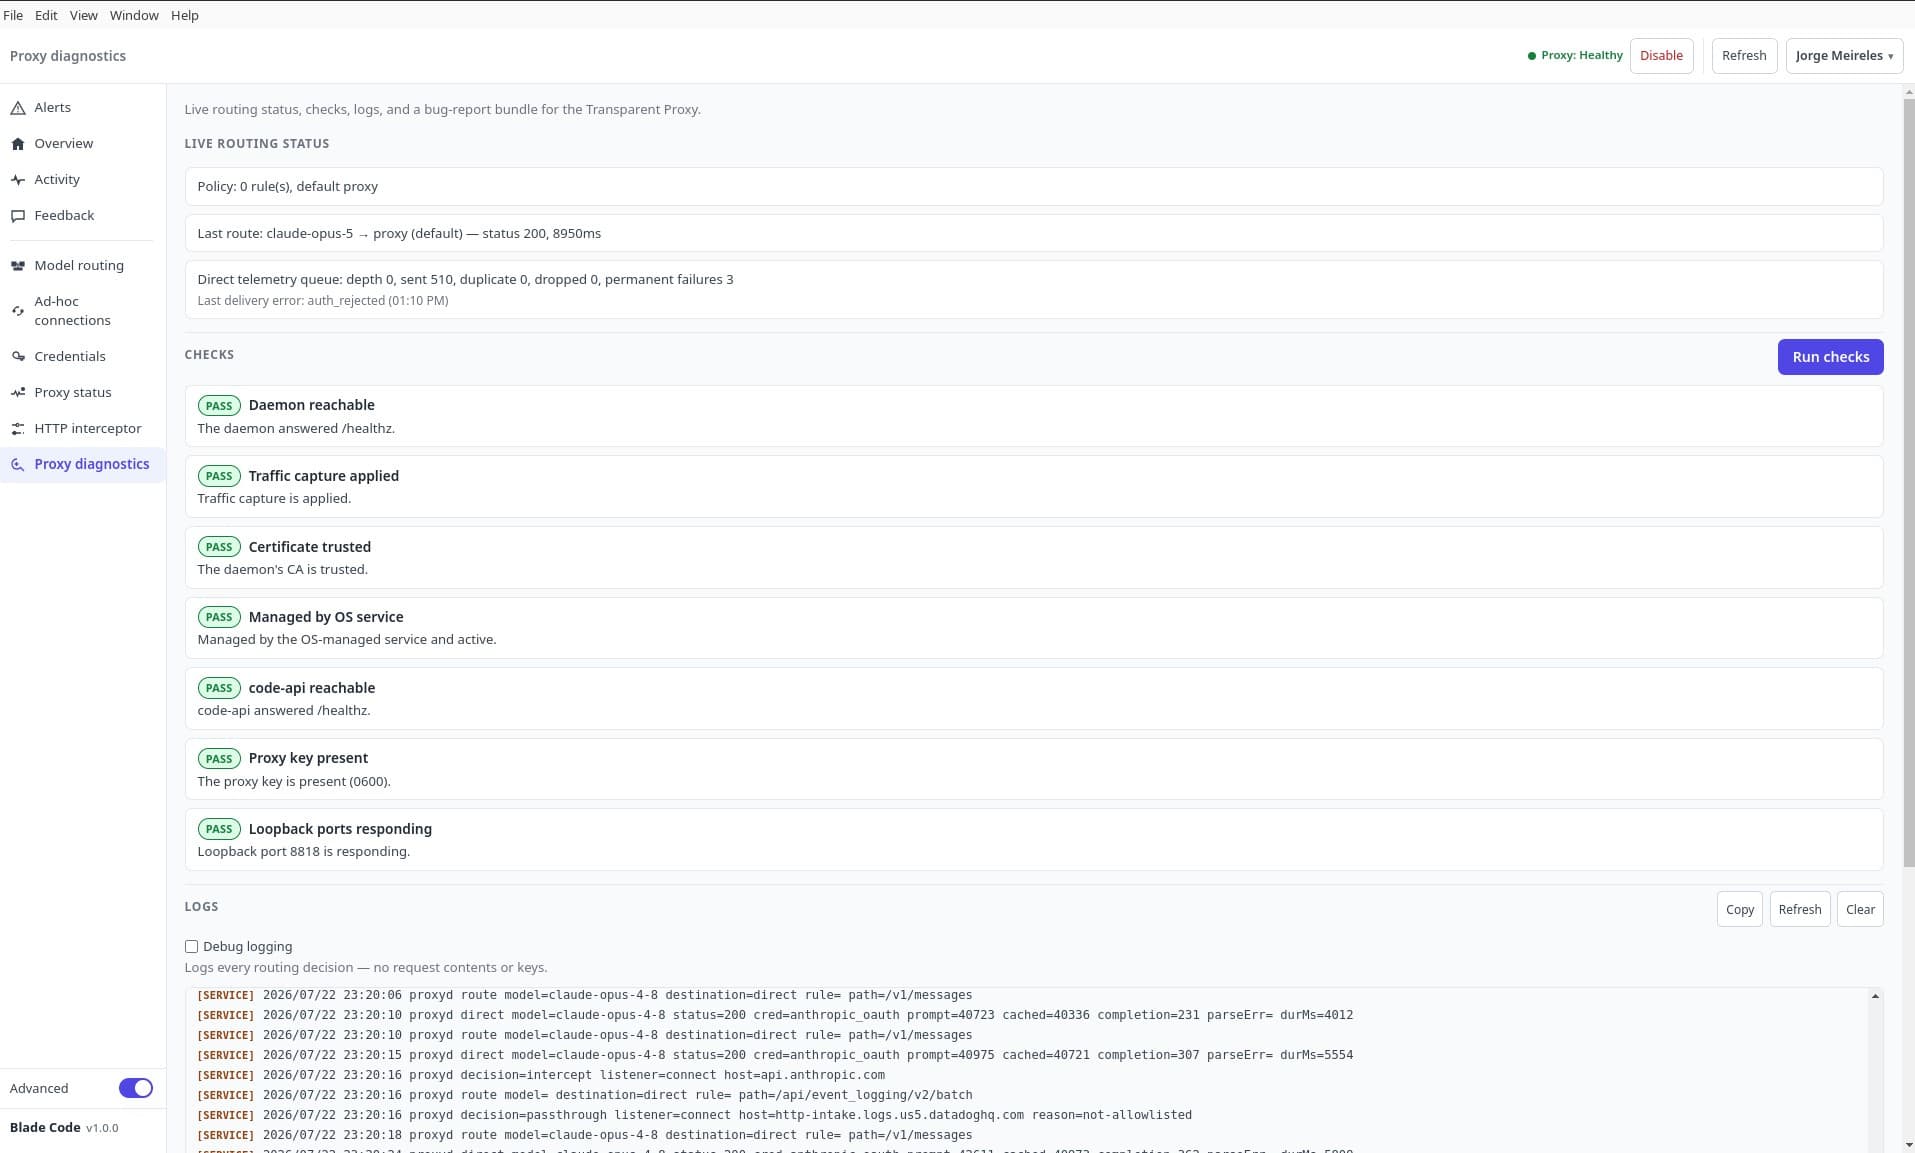Click the log line with host=api.anthropic.com
Screen dimensions: 1915x1153
[x=541, y=1075]
